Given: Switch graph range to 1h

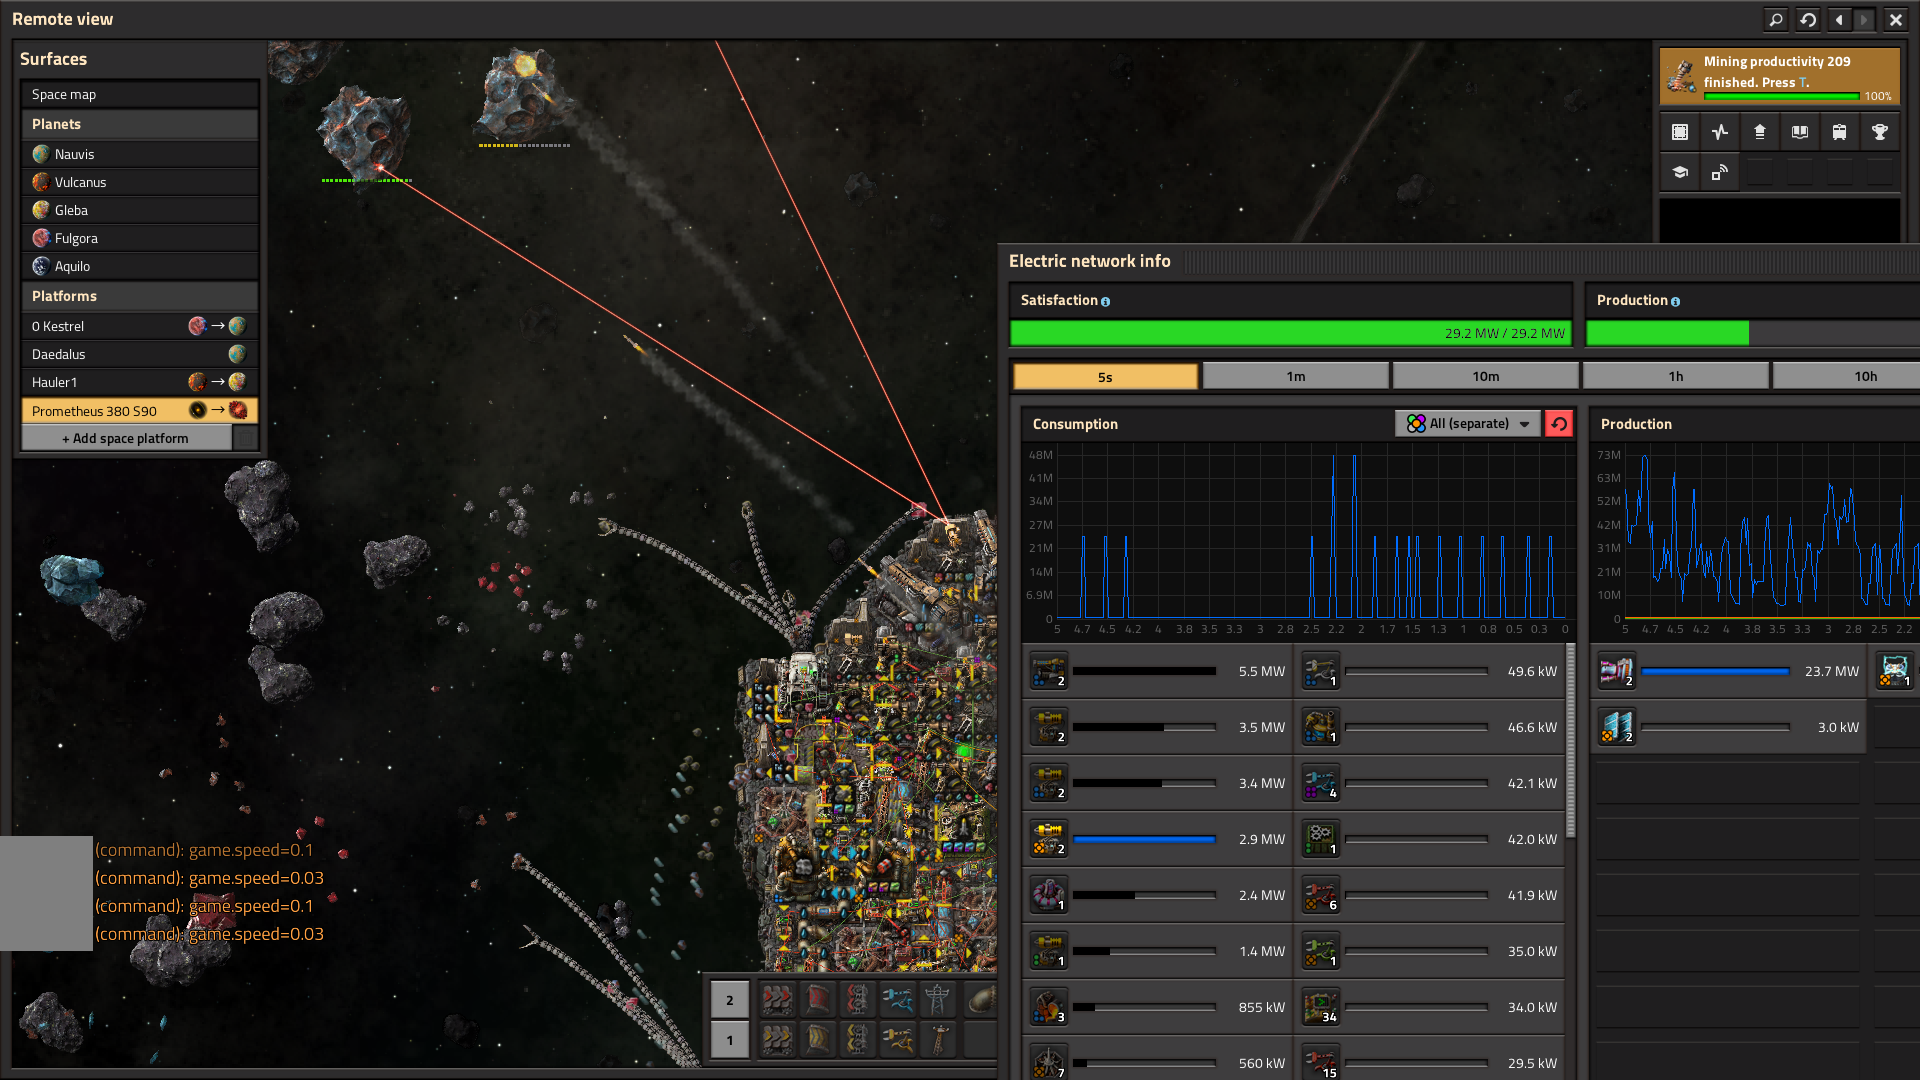Looking at the screenshot, I should [1675, 376].
